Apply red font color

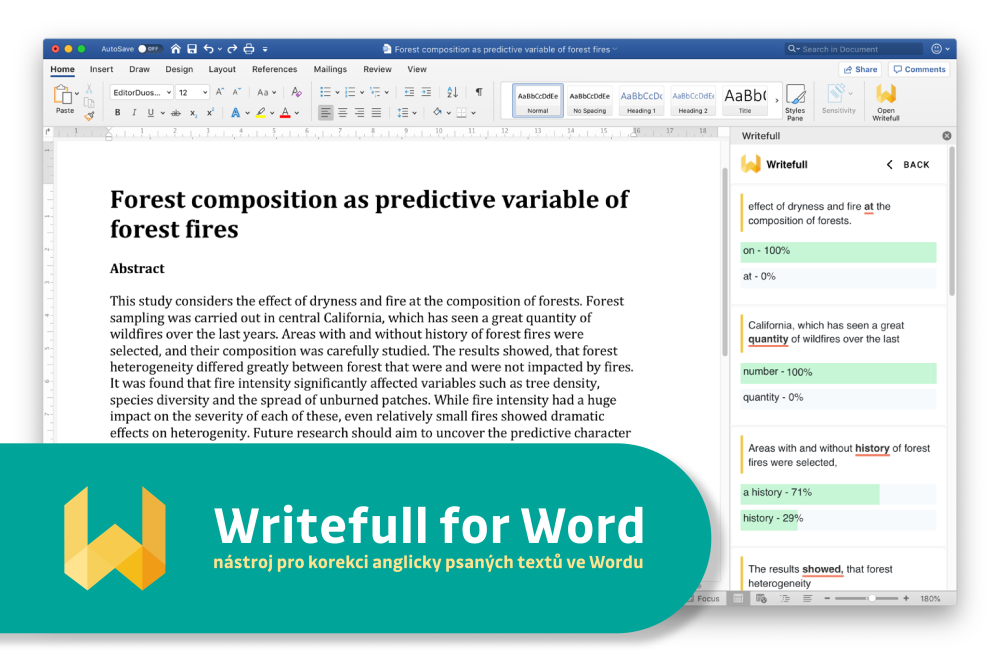(x=285, y=113)
